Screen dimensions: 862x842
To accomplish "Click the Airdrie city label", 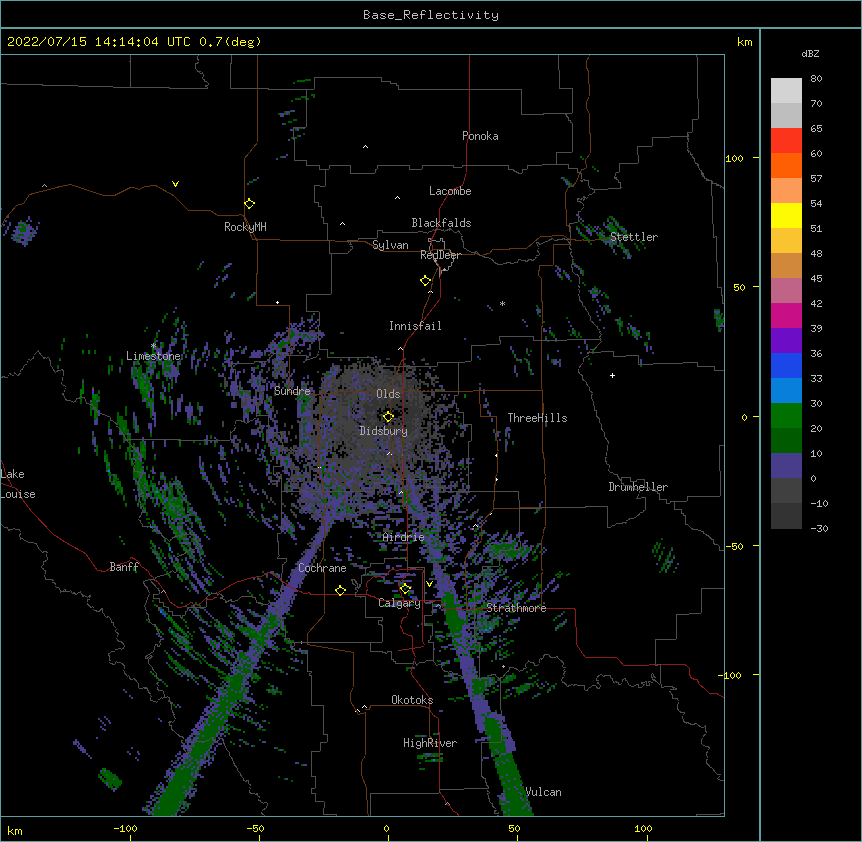I will pos(404,537).
